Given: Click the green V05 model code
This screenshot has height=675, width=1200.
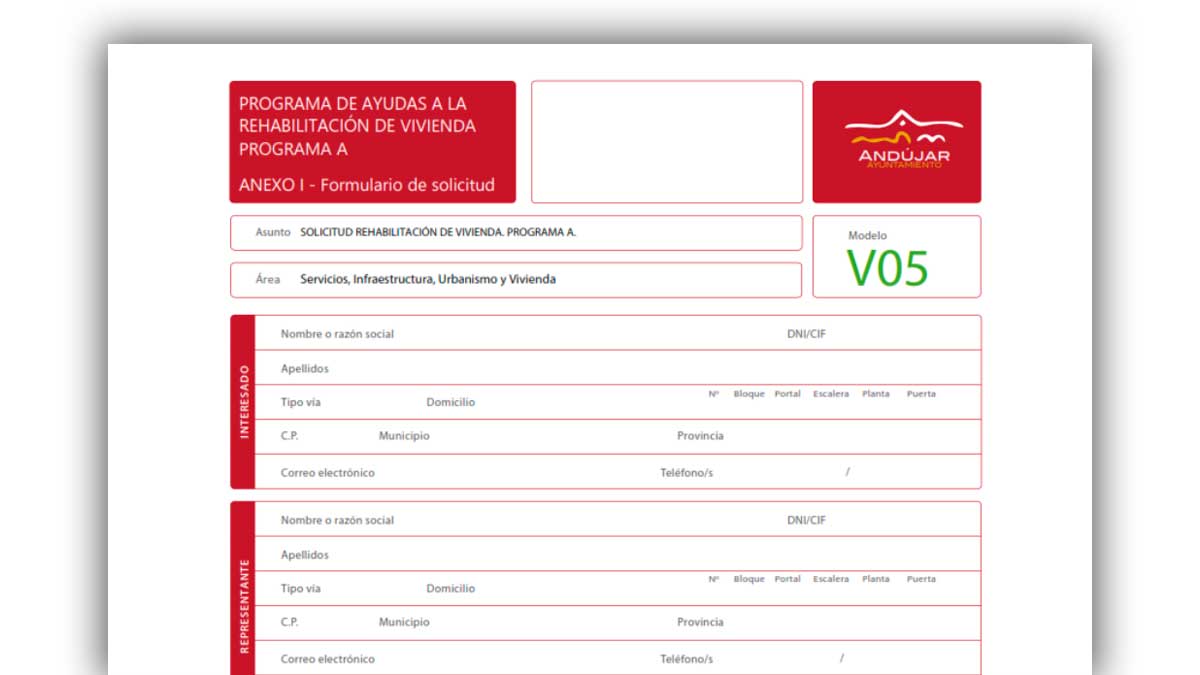Looking at the screenshot, I should (x=888, y=268).
